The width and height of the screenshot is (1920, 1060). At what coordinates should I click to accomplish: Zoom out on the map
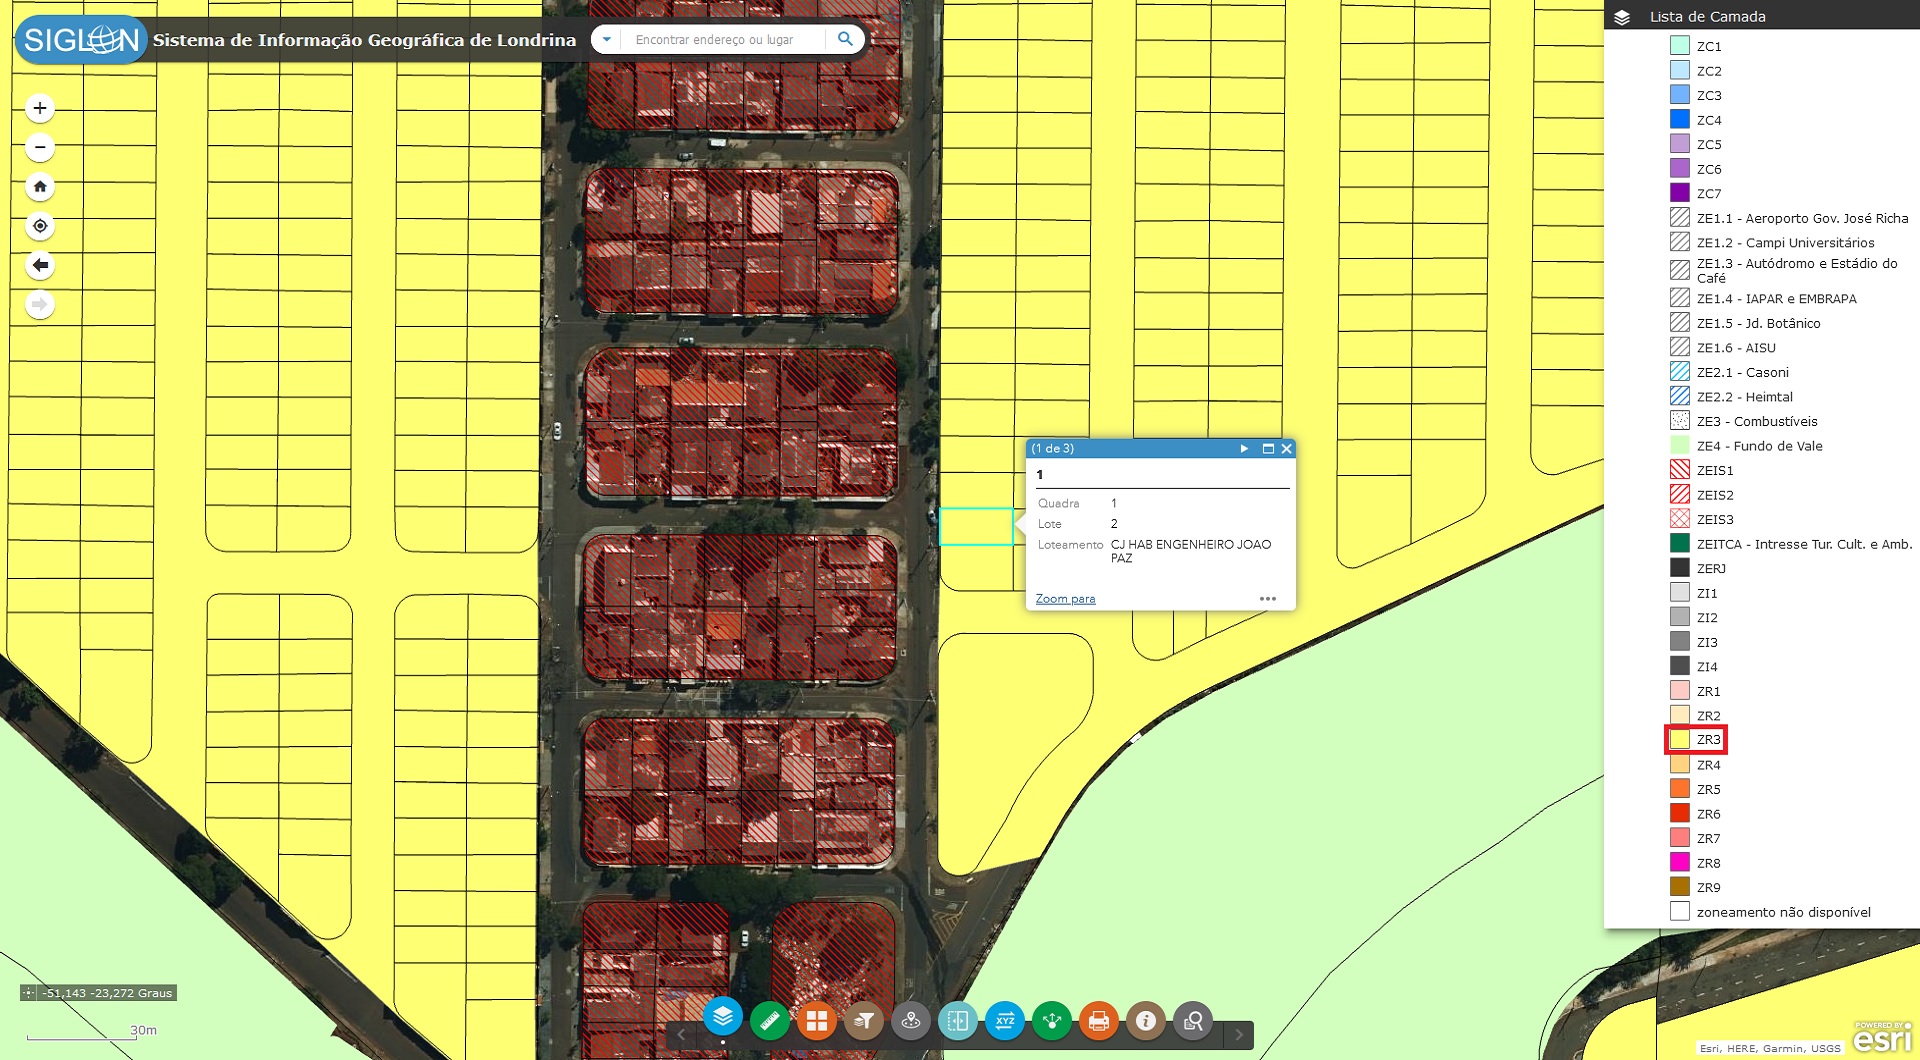(40, 147)
